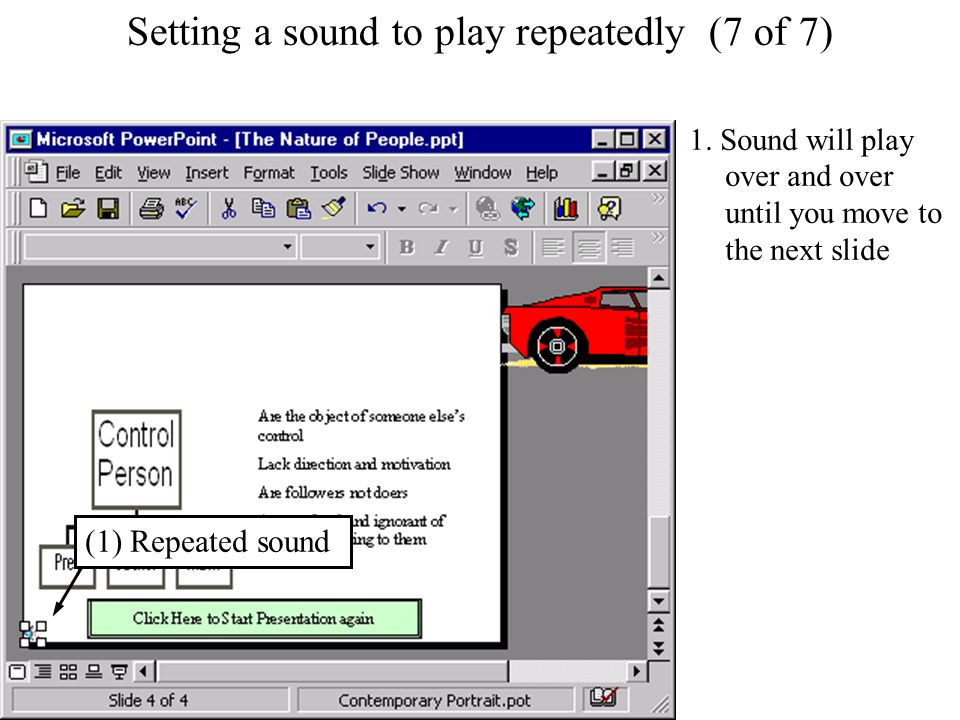
Task: Click the Insert Hyperlink globe icon
Action: pyautogui.click(x=487, y=209)
